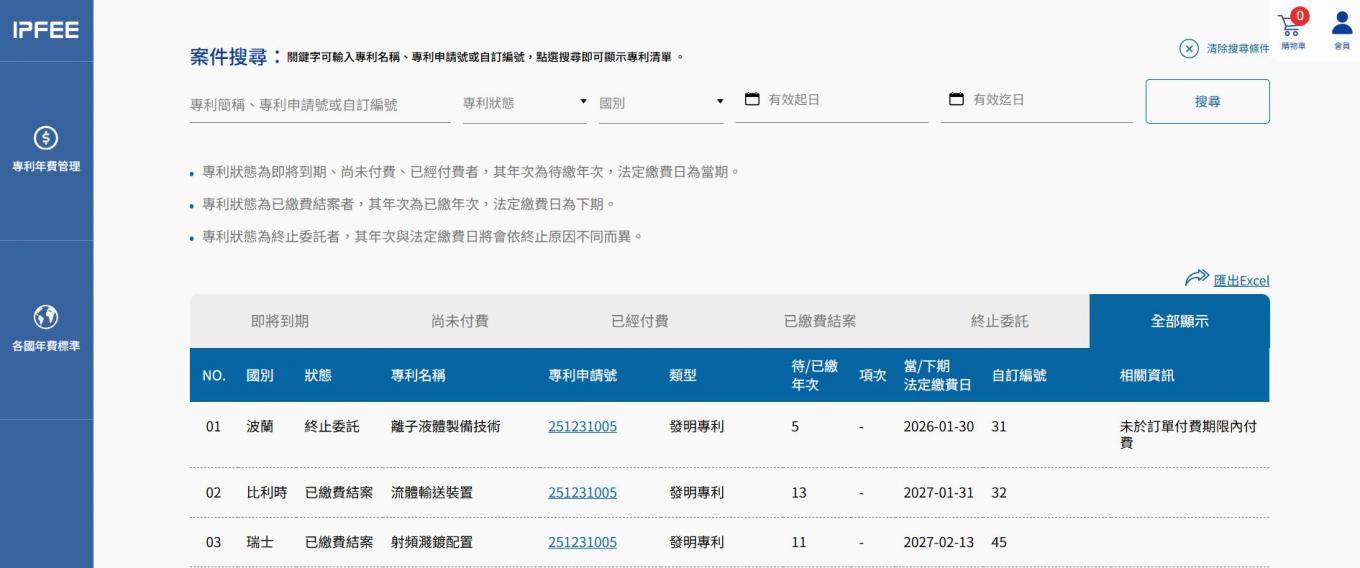Show the 全部顯示 tab
1360x568 pixels.
pyautogui.click(x=1179, y=321)
